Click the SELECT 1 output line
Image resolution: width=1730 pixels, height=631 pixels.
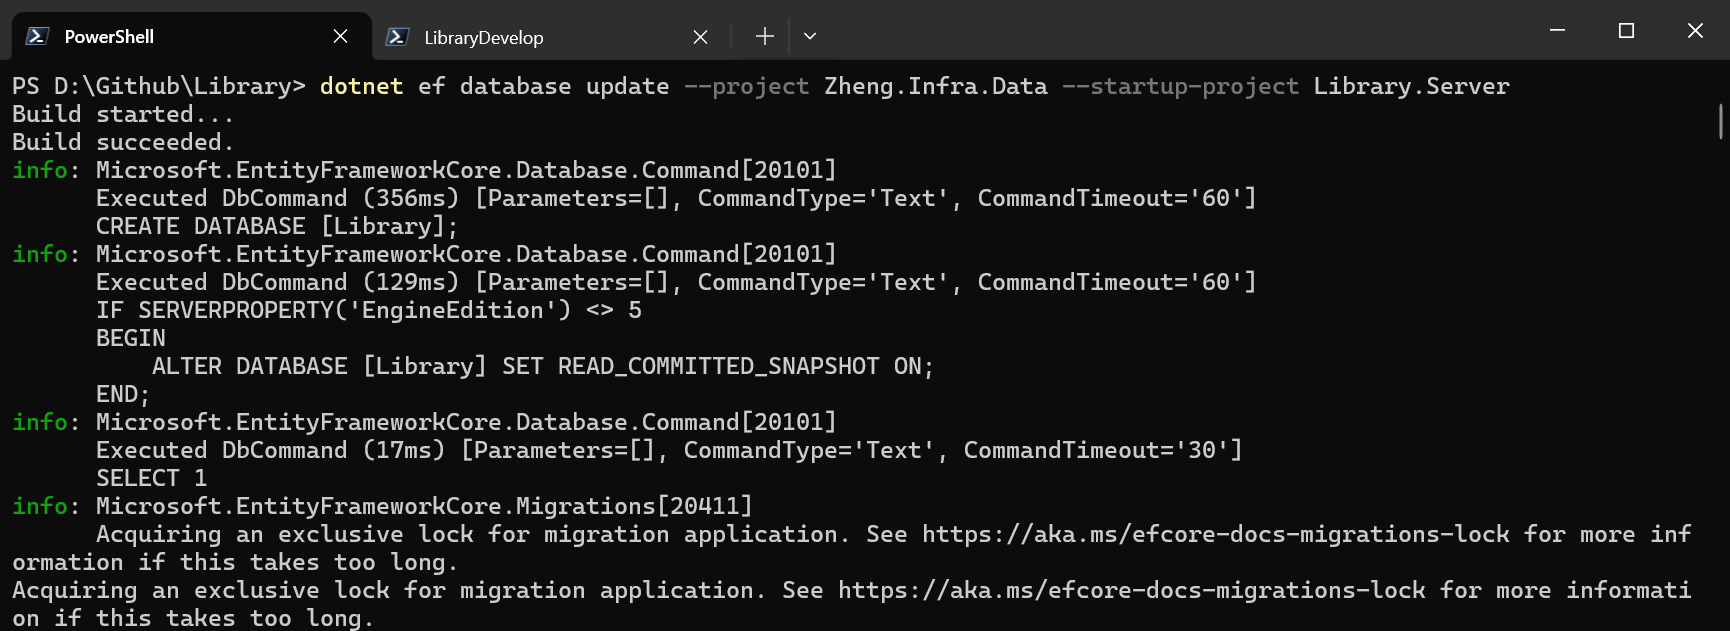151,479
